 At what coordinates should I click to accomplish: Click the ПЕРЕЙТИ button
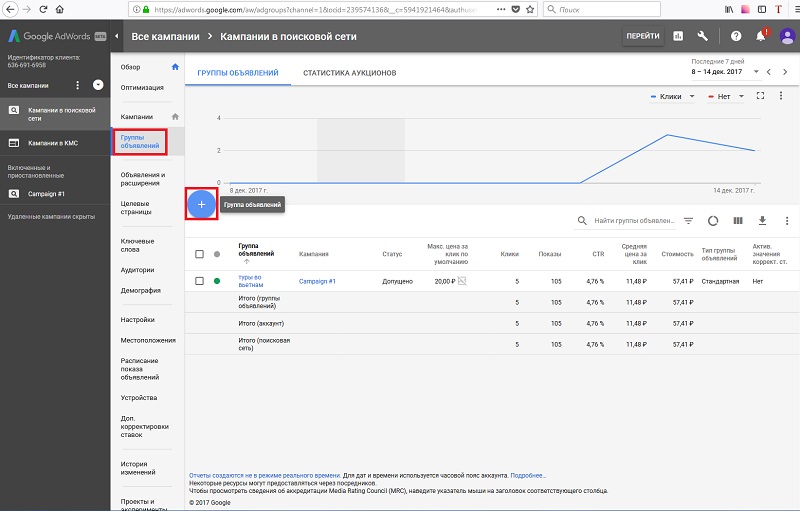pyautogui.click(x=642, y=36)
